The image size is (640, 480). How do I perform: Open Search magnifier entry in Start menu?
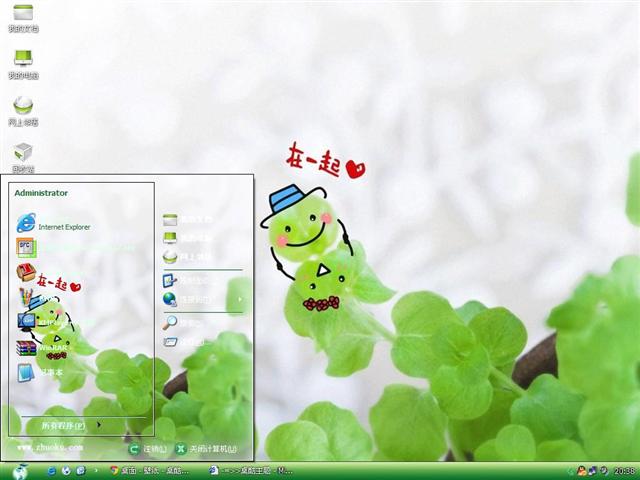coord(182,323)
